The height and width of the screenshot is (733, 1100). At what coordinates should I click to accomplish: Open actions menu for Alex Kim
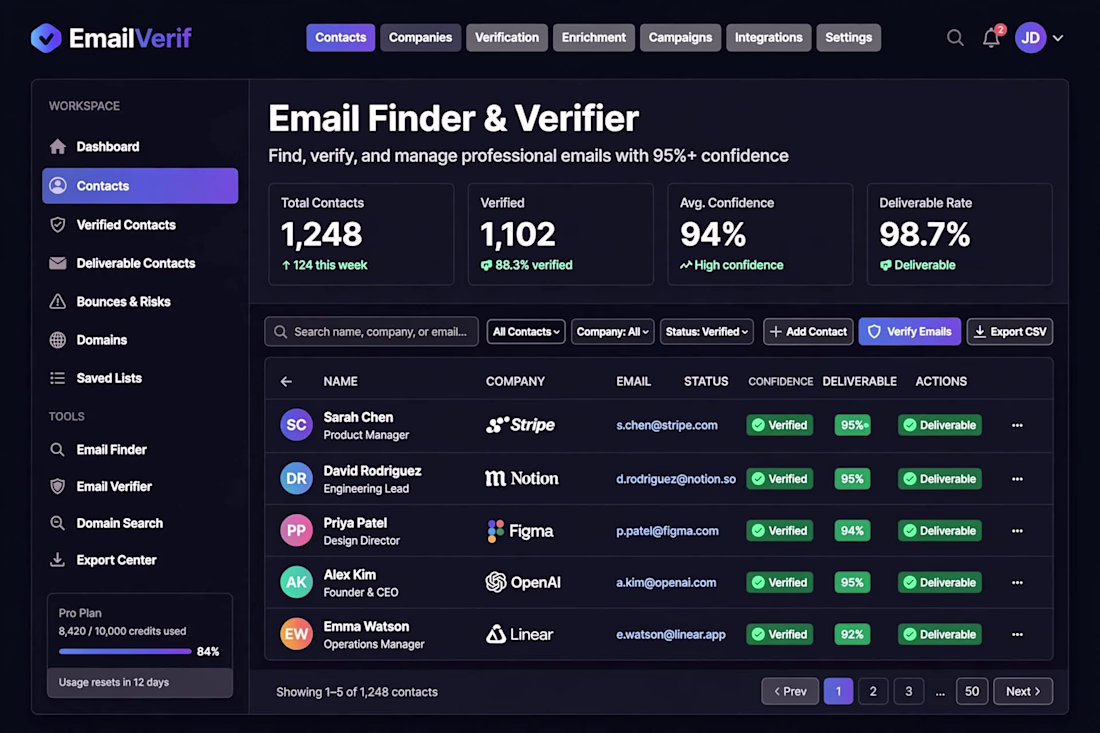[1017, 583]
